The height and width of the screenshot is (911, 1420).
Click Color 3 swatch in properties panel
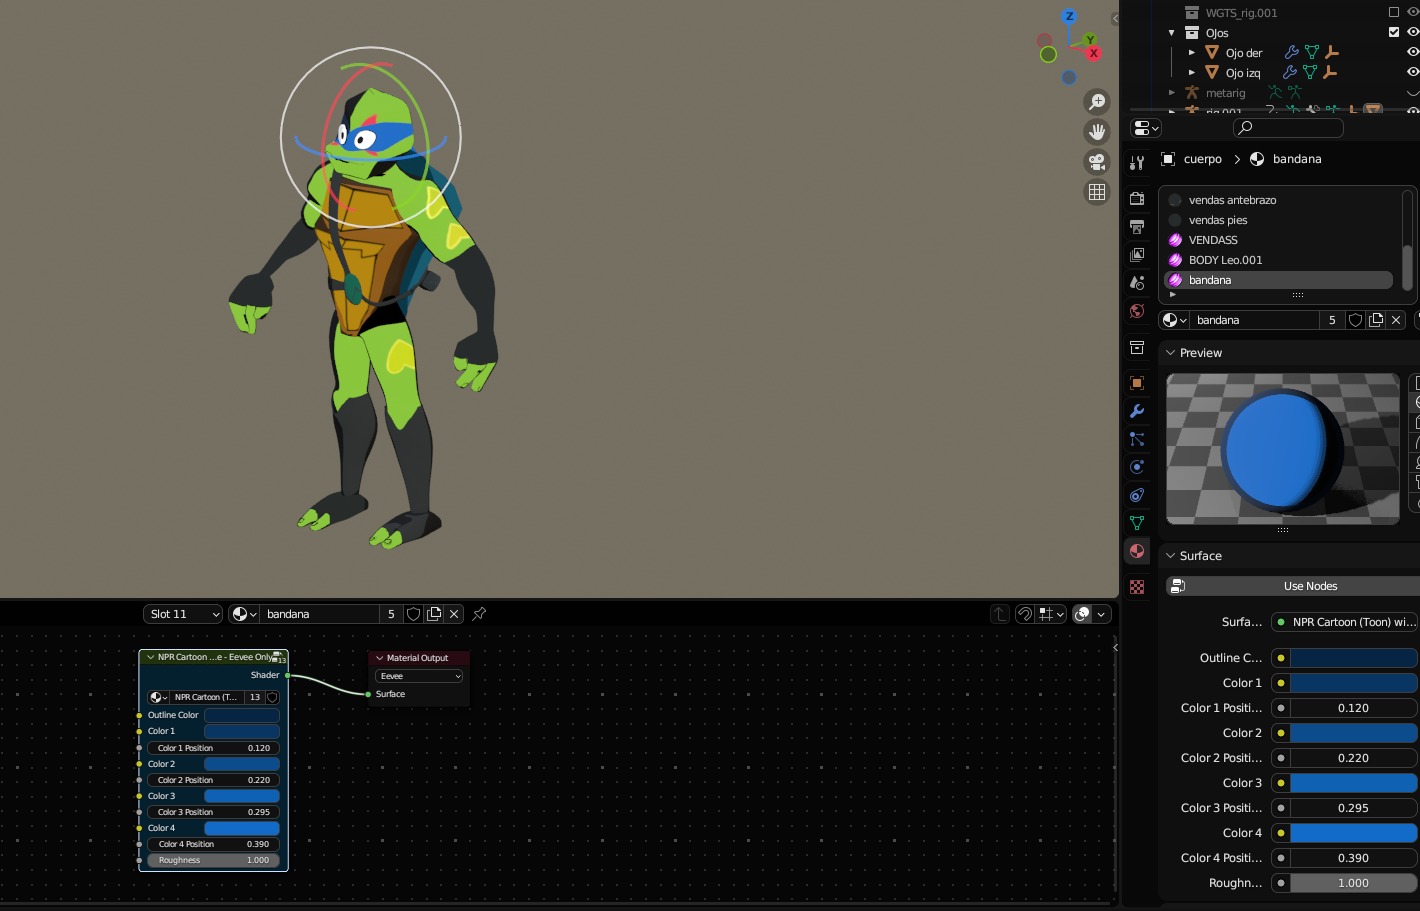[x=1354, y=783]
